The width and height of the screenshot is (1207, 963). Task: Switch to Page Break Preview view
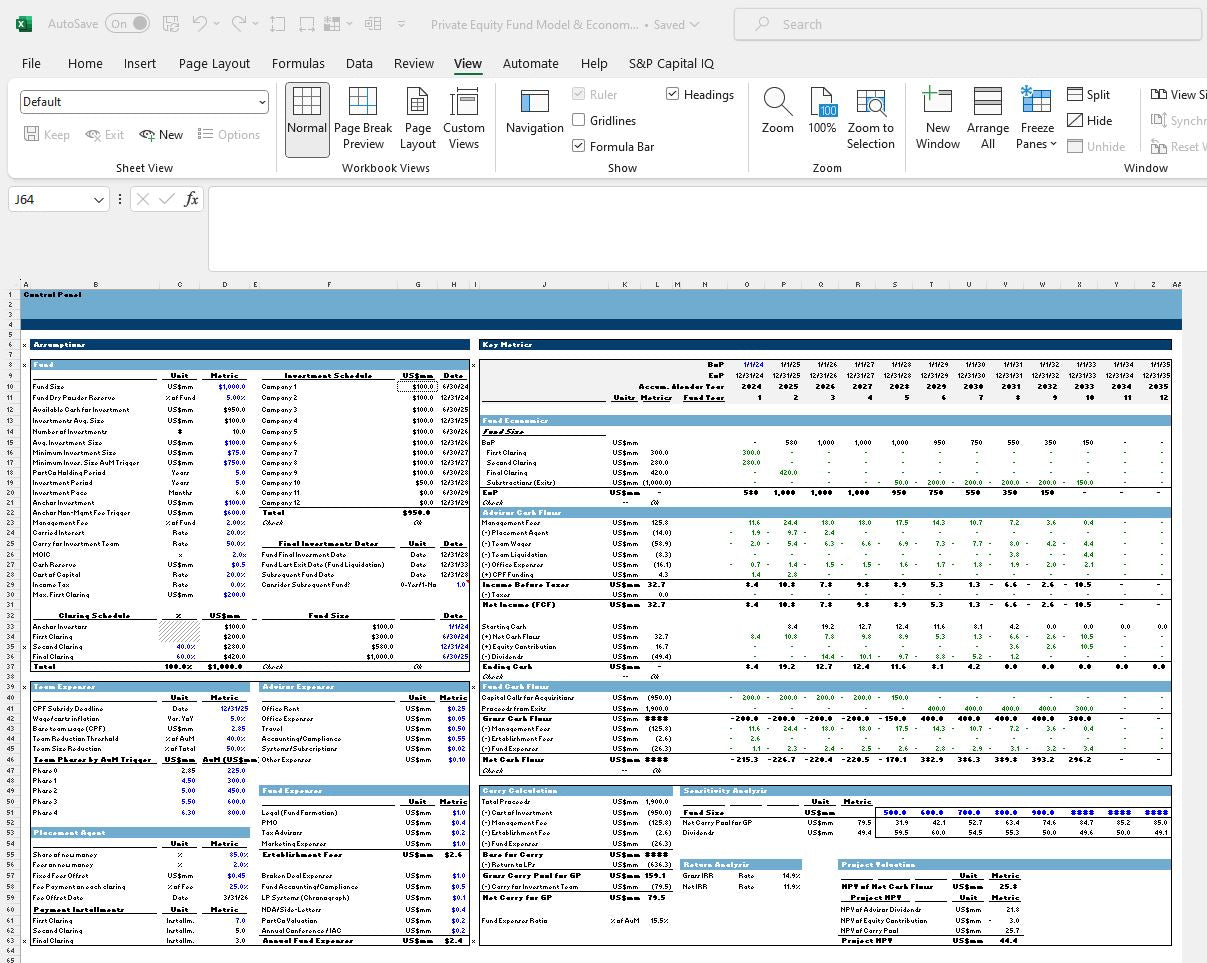[363, 117]
